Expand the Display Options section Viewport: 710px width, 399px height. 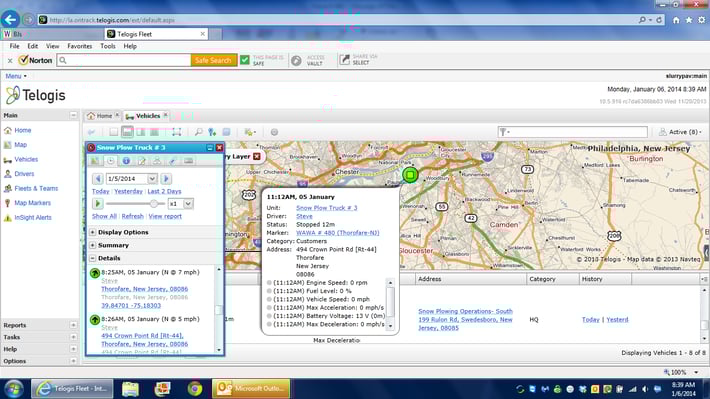[x=92, y=232]
